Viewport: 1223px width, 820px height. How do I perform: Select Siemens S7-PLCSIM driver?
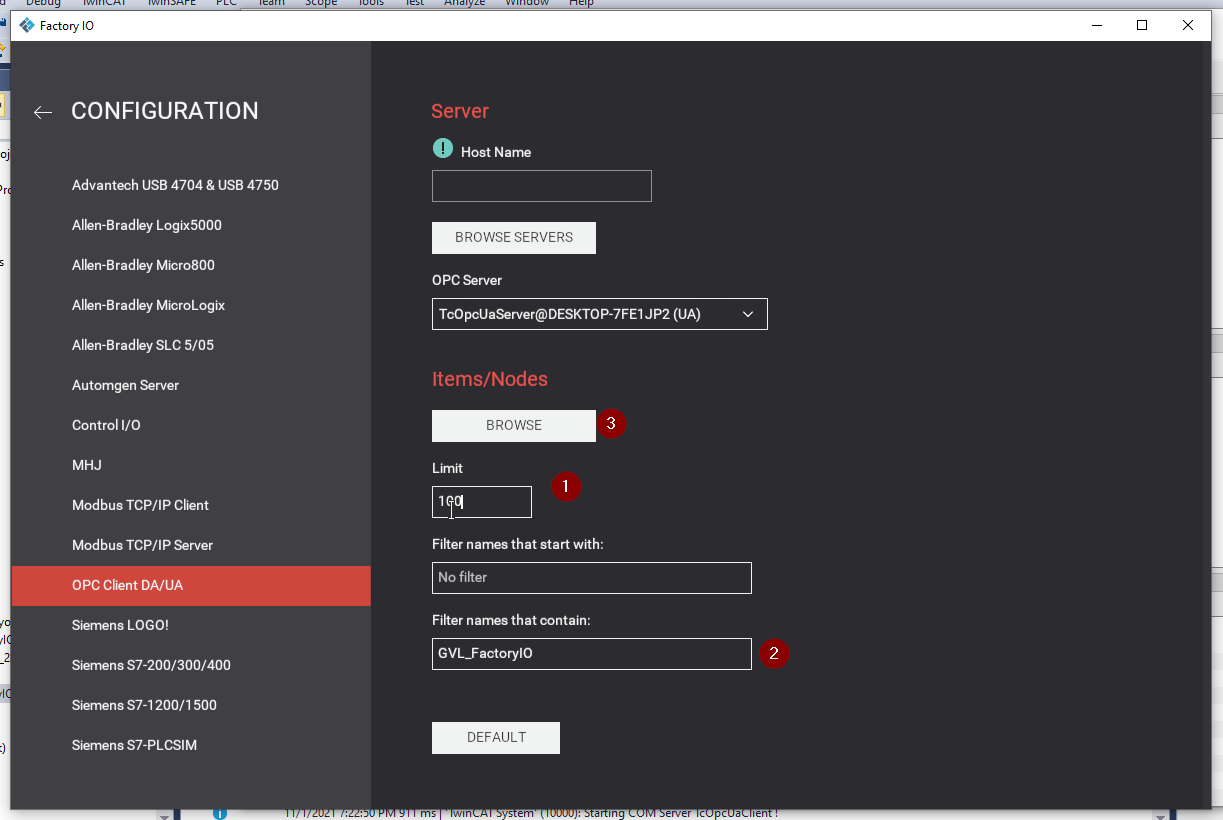[x=191, y=745]
